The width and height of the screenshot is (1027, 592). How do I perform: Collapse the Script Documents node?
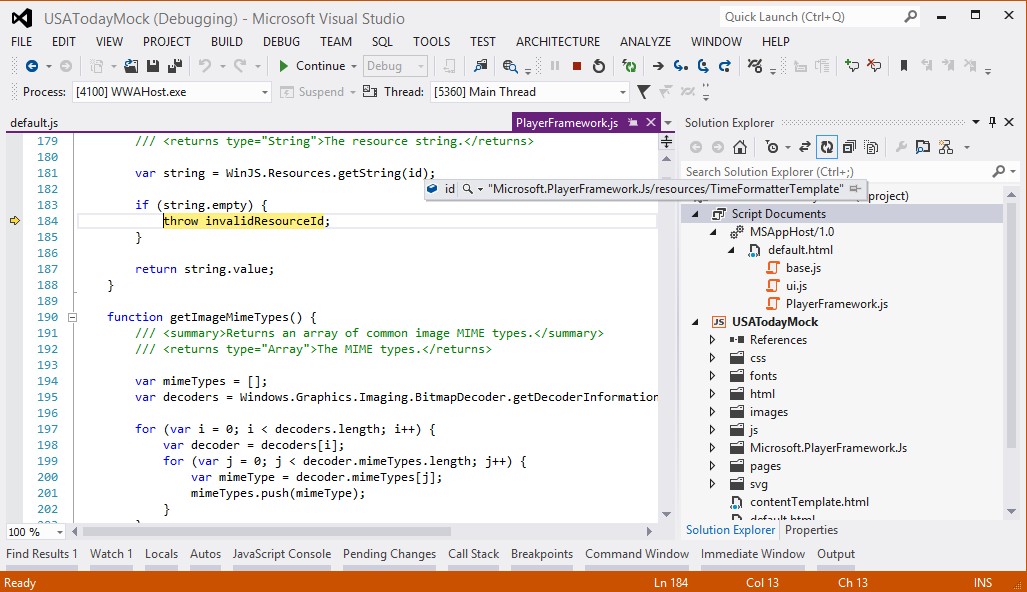694,213
